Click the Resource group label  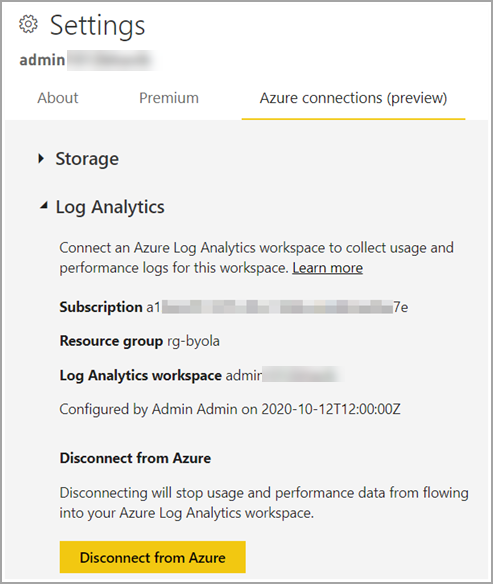click(111, 341)
